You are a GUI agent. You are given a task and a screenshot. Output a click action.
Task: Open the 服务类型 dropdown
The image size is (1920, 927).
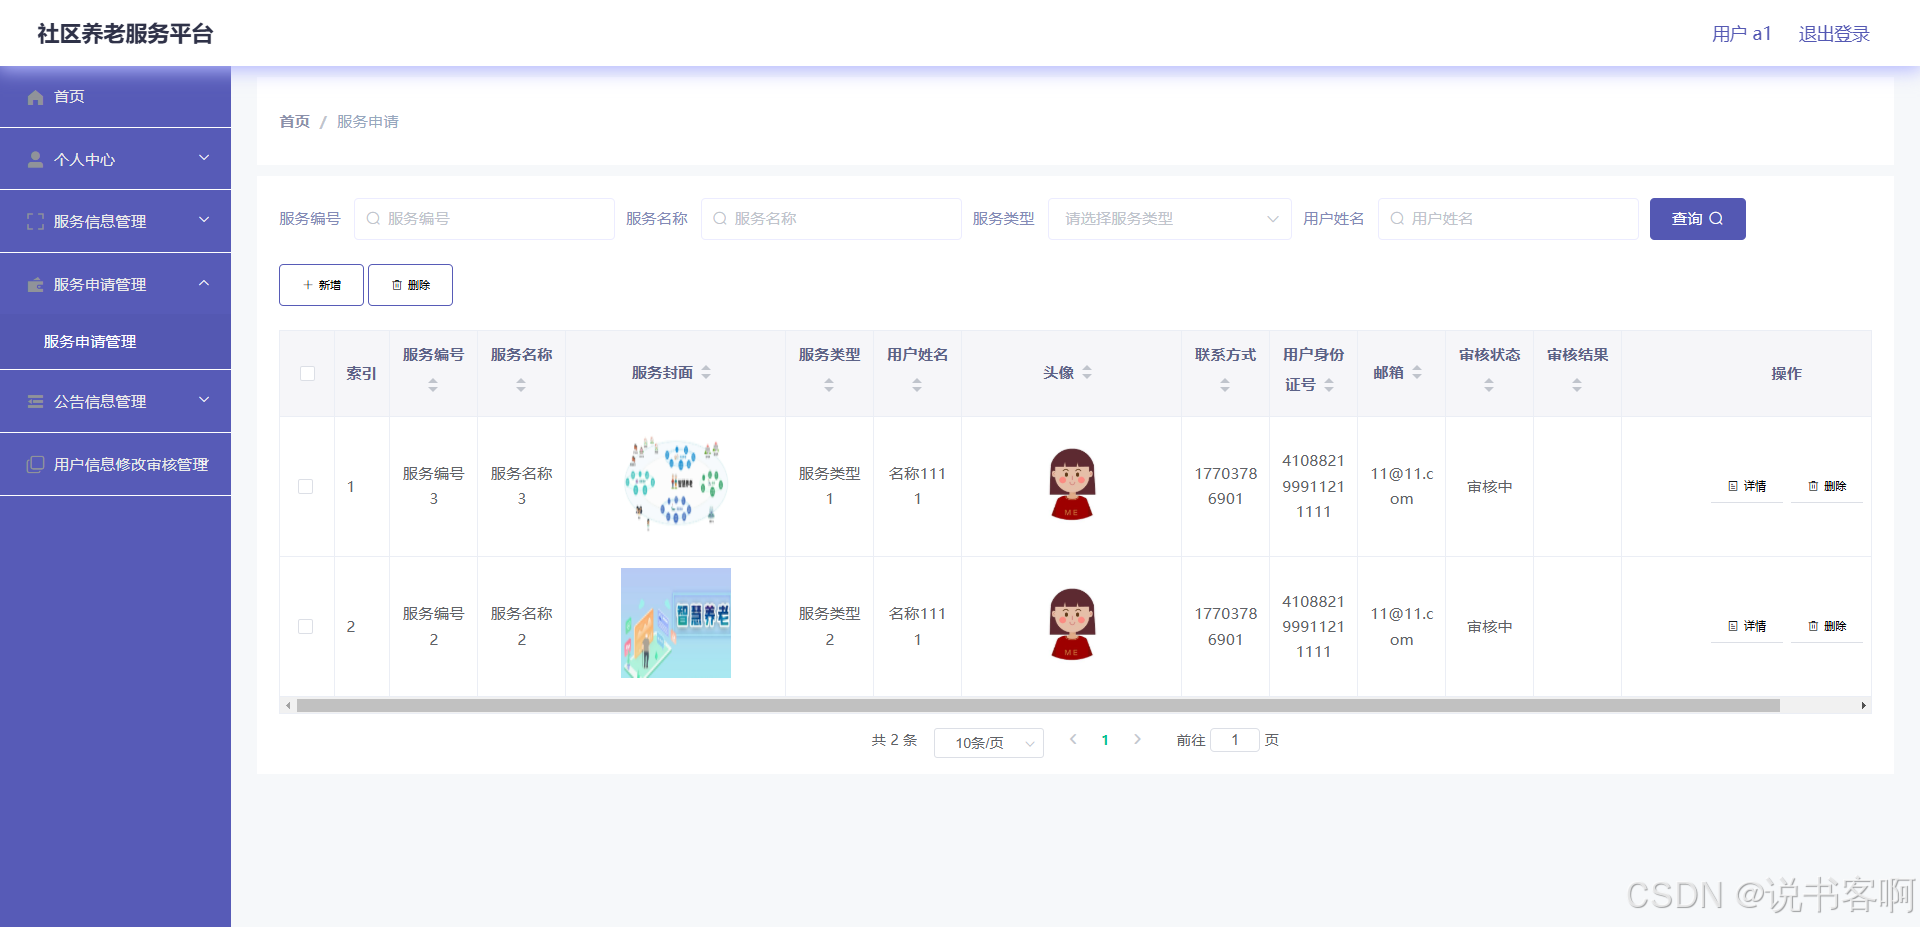tap(1168, 218)
